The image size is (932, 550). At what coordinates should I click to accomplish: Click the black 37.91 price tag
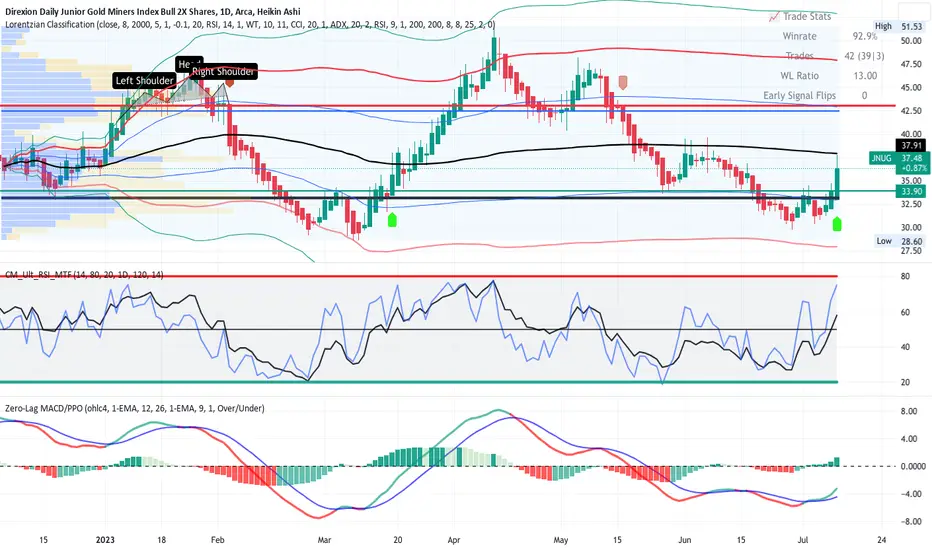coord(911,145)
